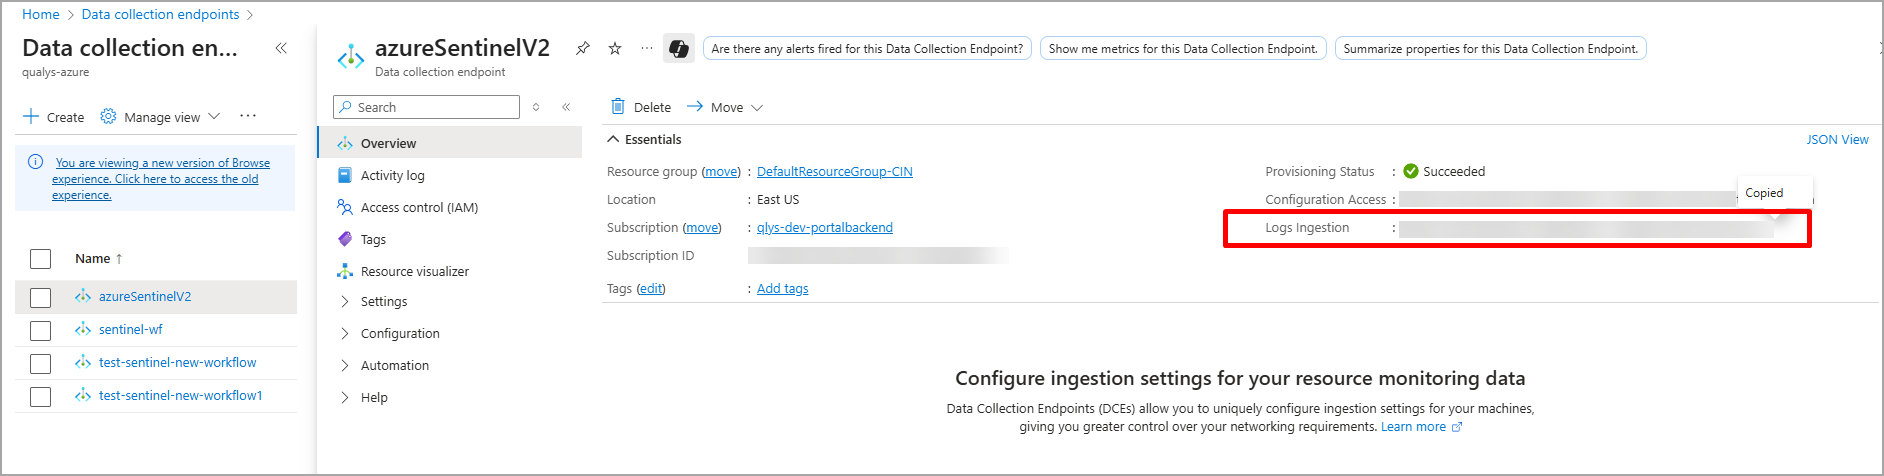Check the azureSentinelV2 row checkbox
This screenshot has height=476, width=1884.
pyautogui.click(x=40, y=297)
